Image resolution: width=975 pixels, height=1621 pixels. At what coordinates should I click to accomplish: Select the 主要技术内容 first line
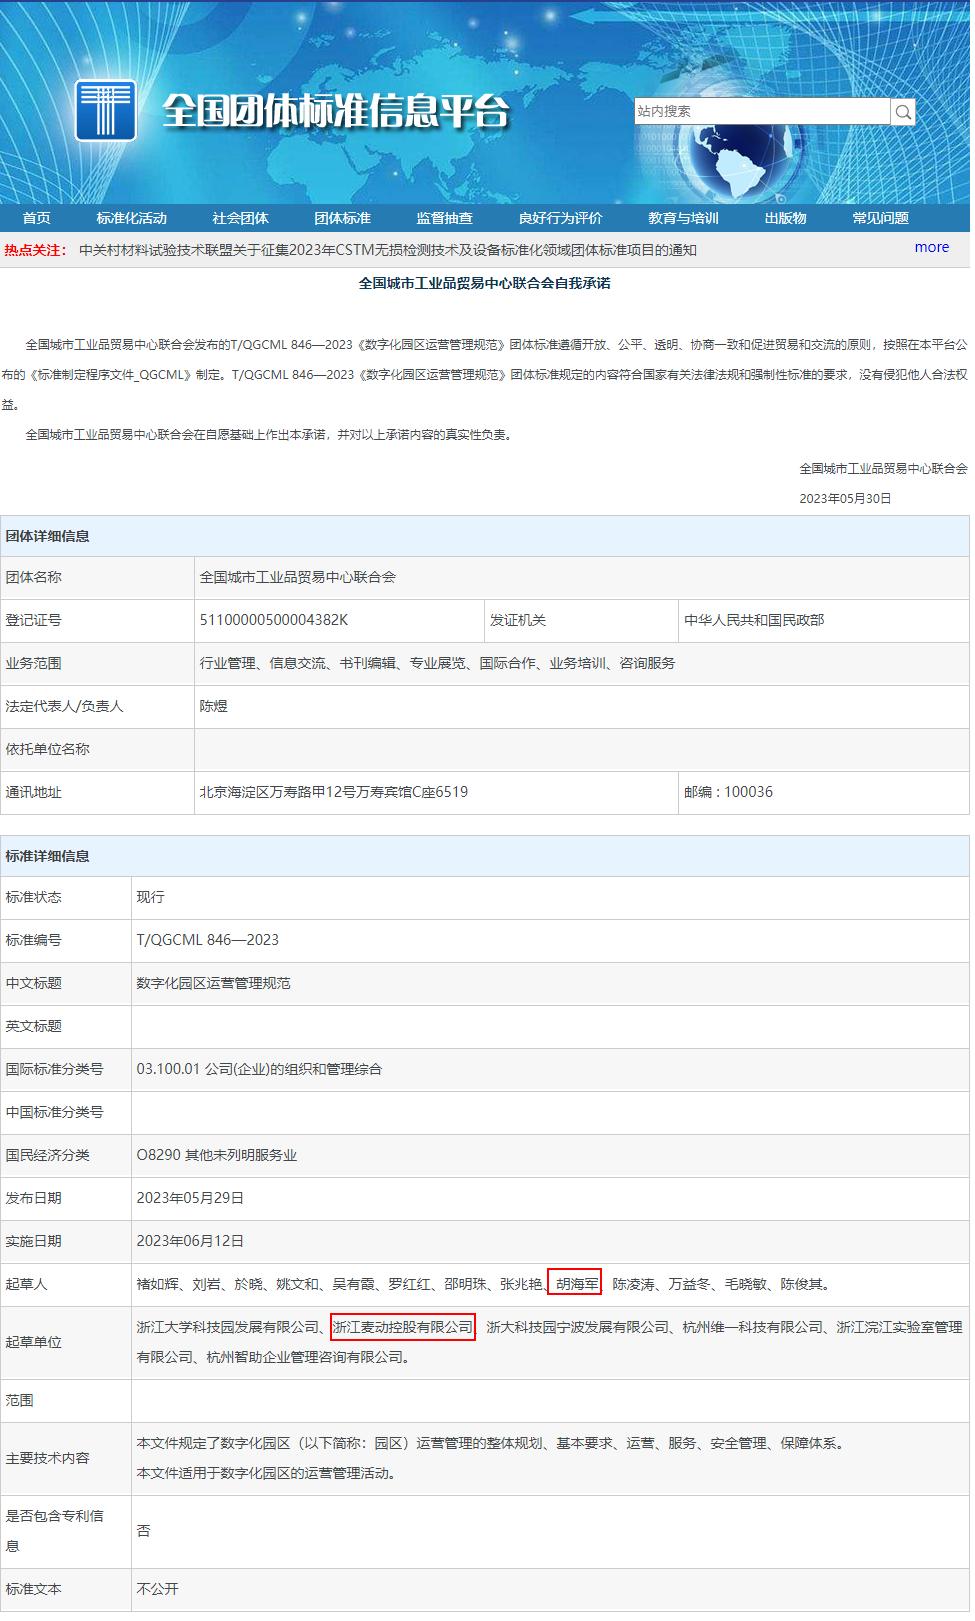(x=492, y=1443)
